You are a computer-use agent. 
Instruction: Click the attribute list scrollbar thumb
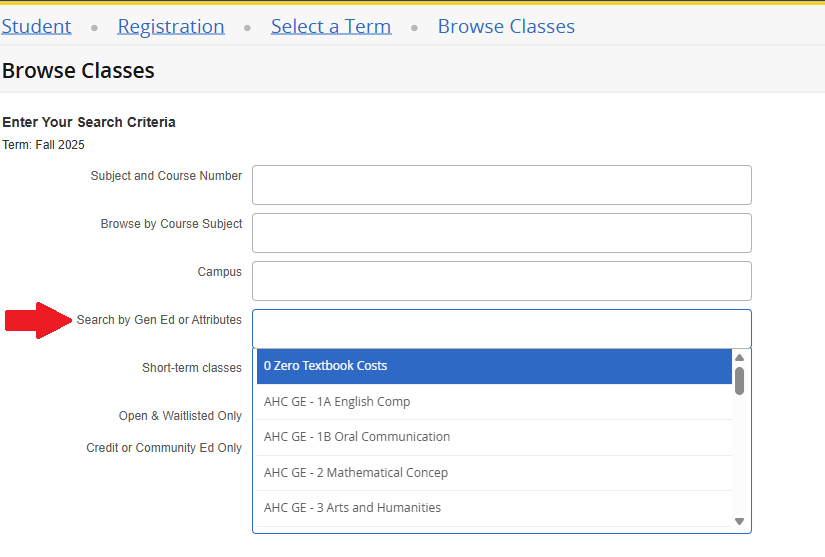[x=740, y=381]
